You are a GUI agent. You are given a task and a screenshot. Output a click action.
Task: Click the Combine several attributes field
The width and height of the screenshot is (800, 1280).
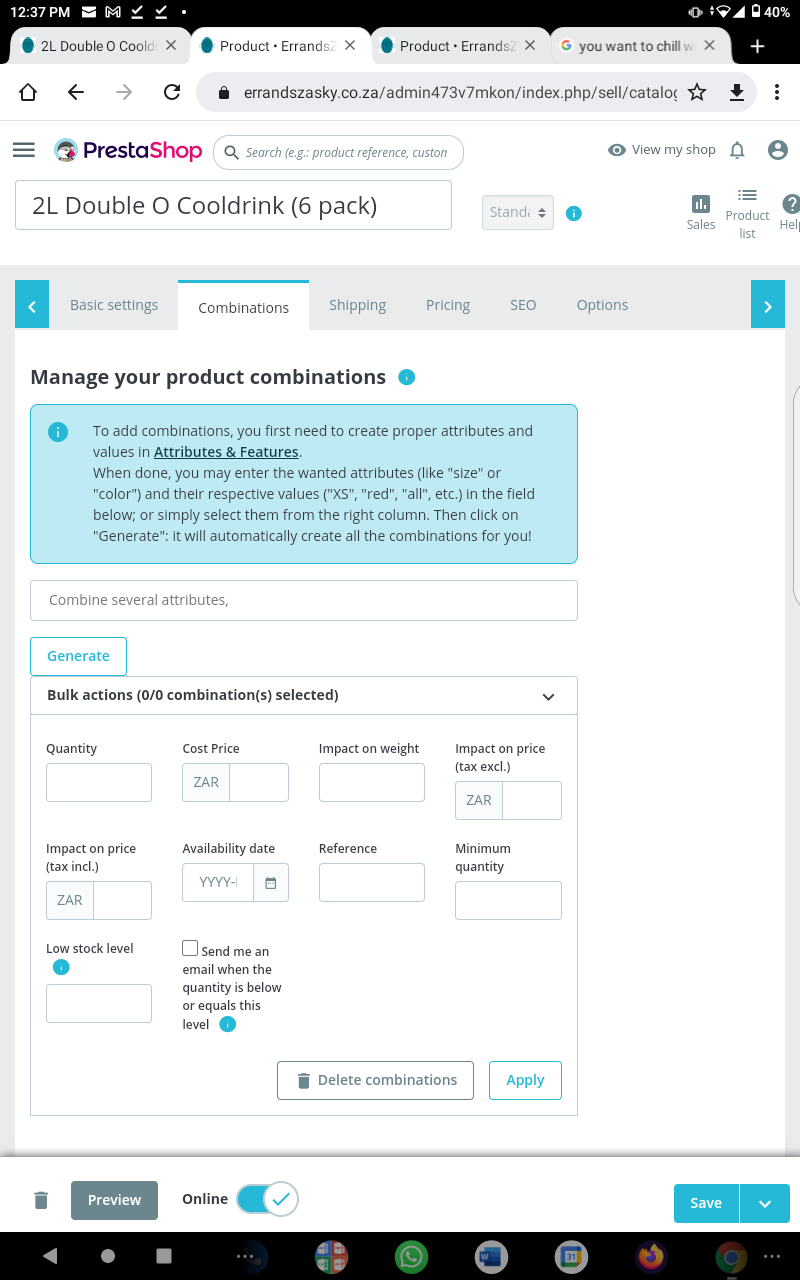[x=304, y=600]
